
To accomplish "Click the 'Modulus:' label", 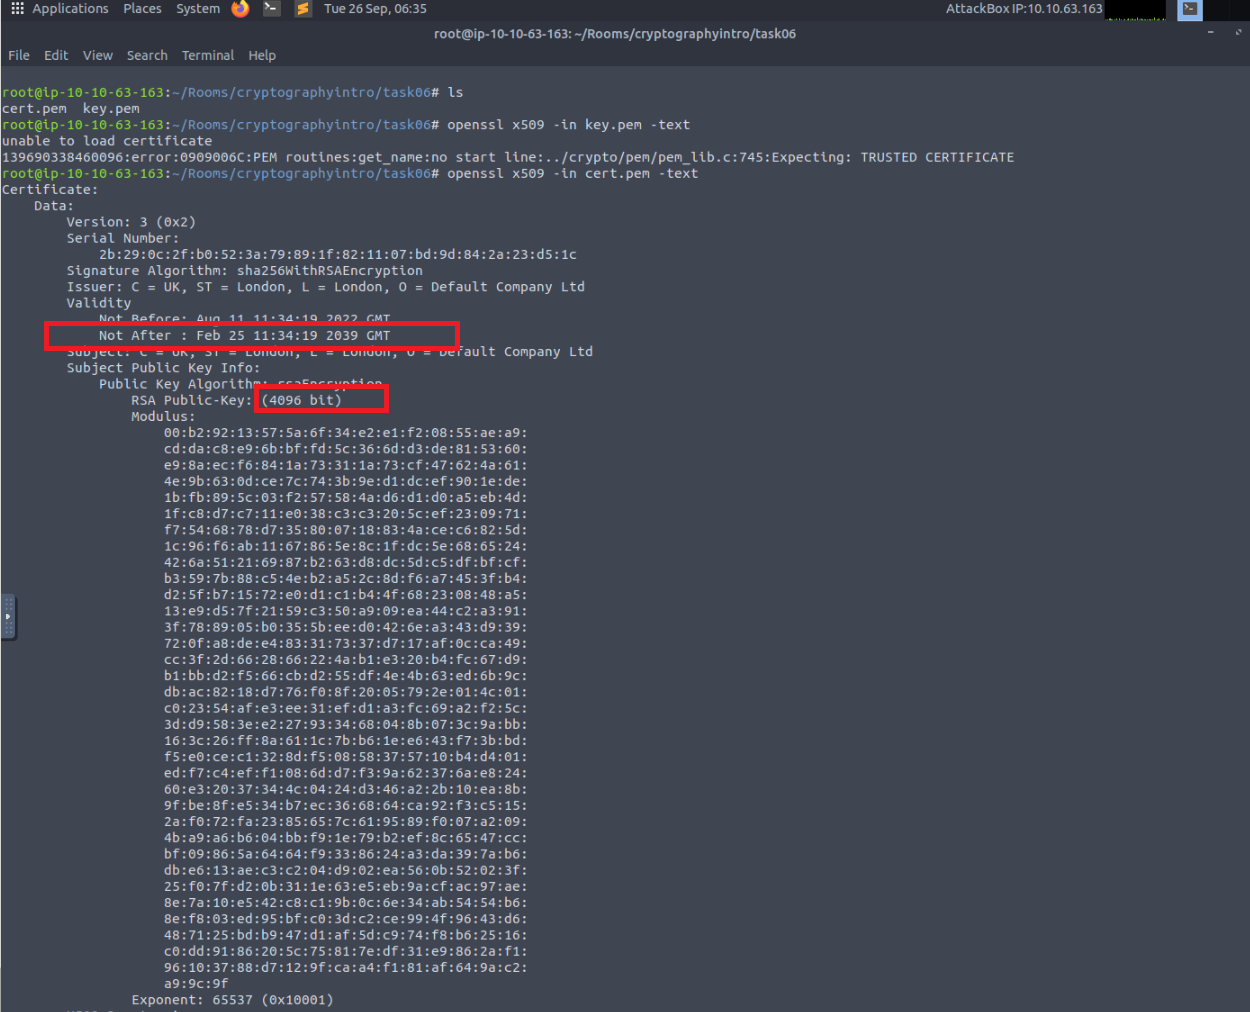I will [x=163, y=416].
